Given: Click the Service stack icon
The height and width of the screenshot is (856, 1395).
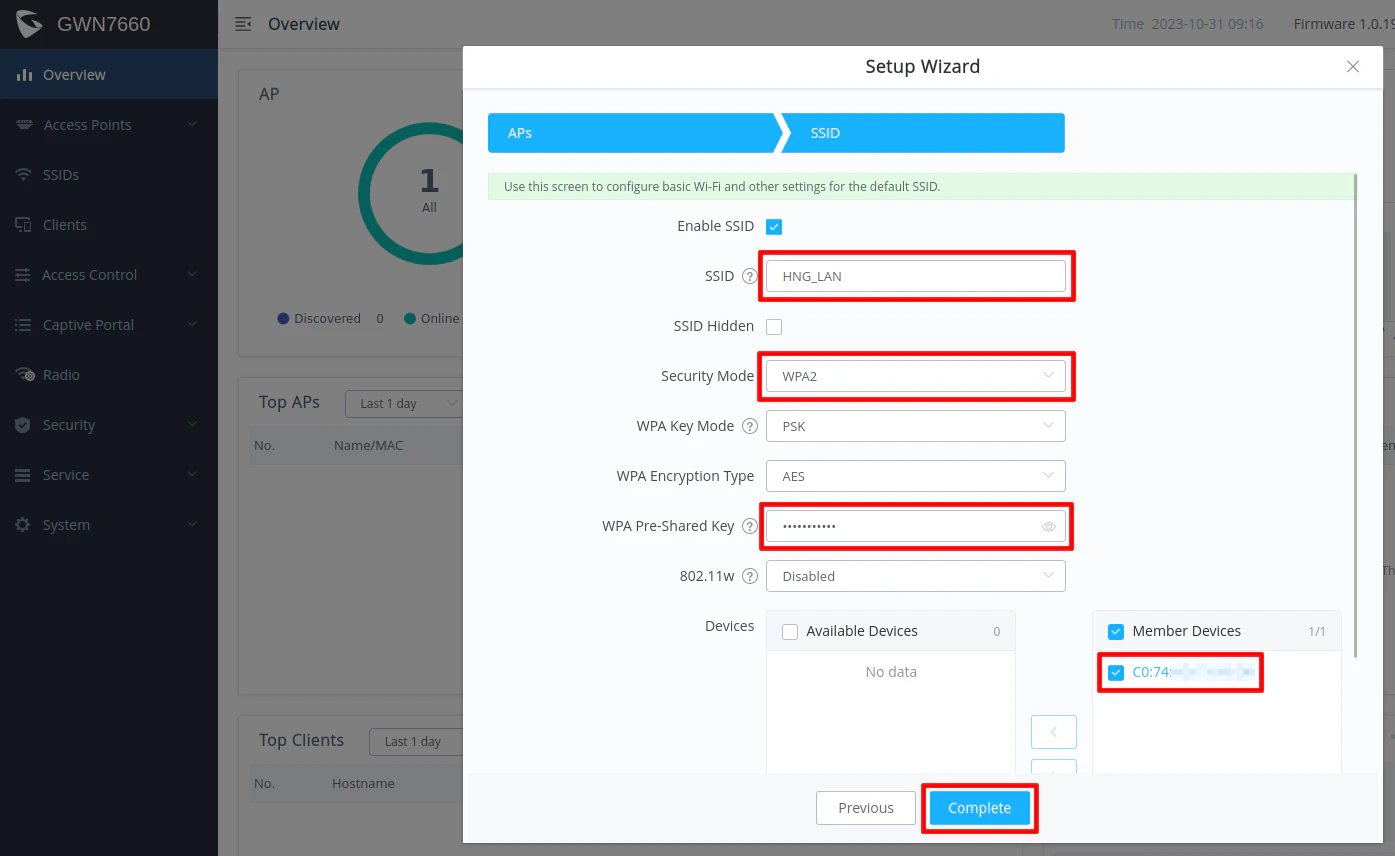Looking at the screenshot, I should click(x=23, y=475).
